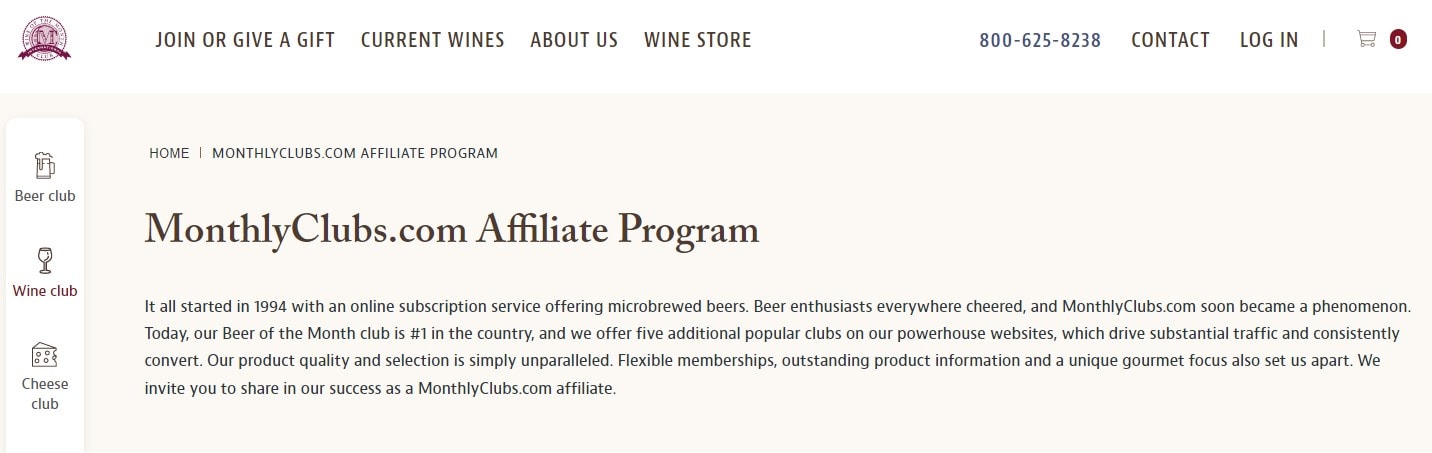Open the Join or Give a Gift menu
The width and height of the screenshot is (1432, 453).
tap(245, 40)
